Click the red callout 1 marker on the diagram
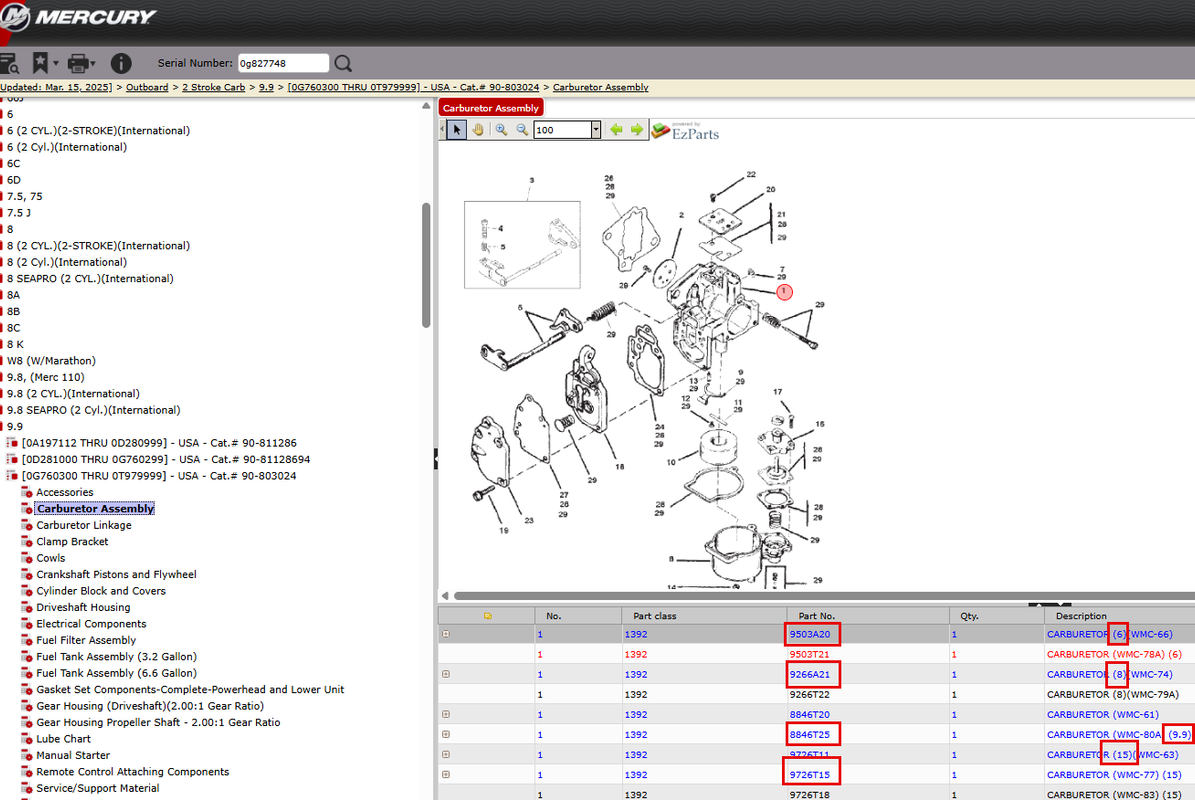The width and height of the screenshot is (1195, 800). point(784,291)
